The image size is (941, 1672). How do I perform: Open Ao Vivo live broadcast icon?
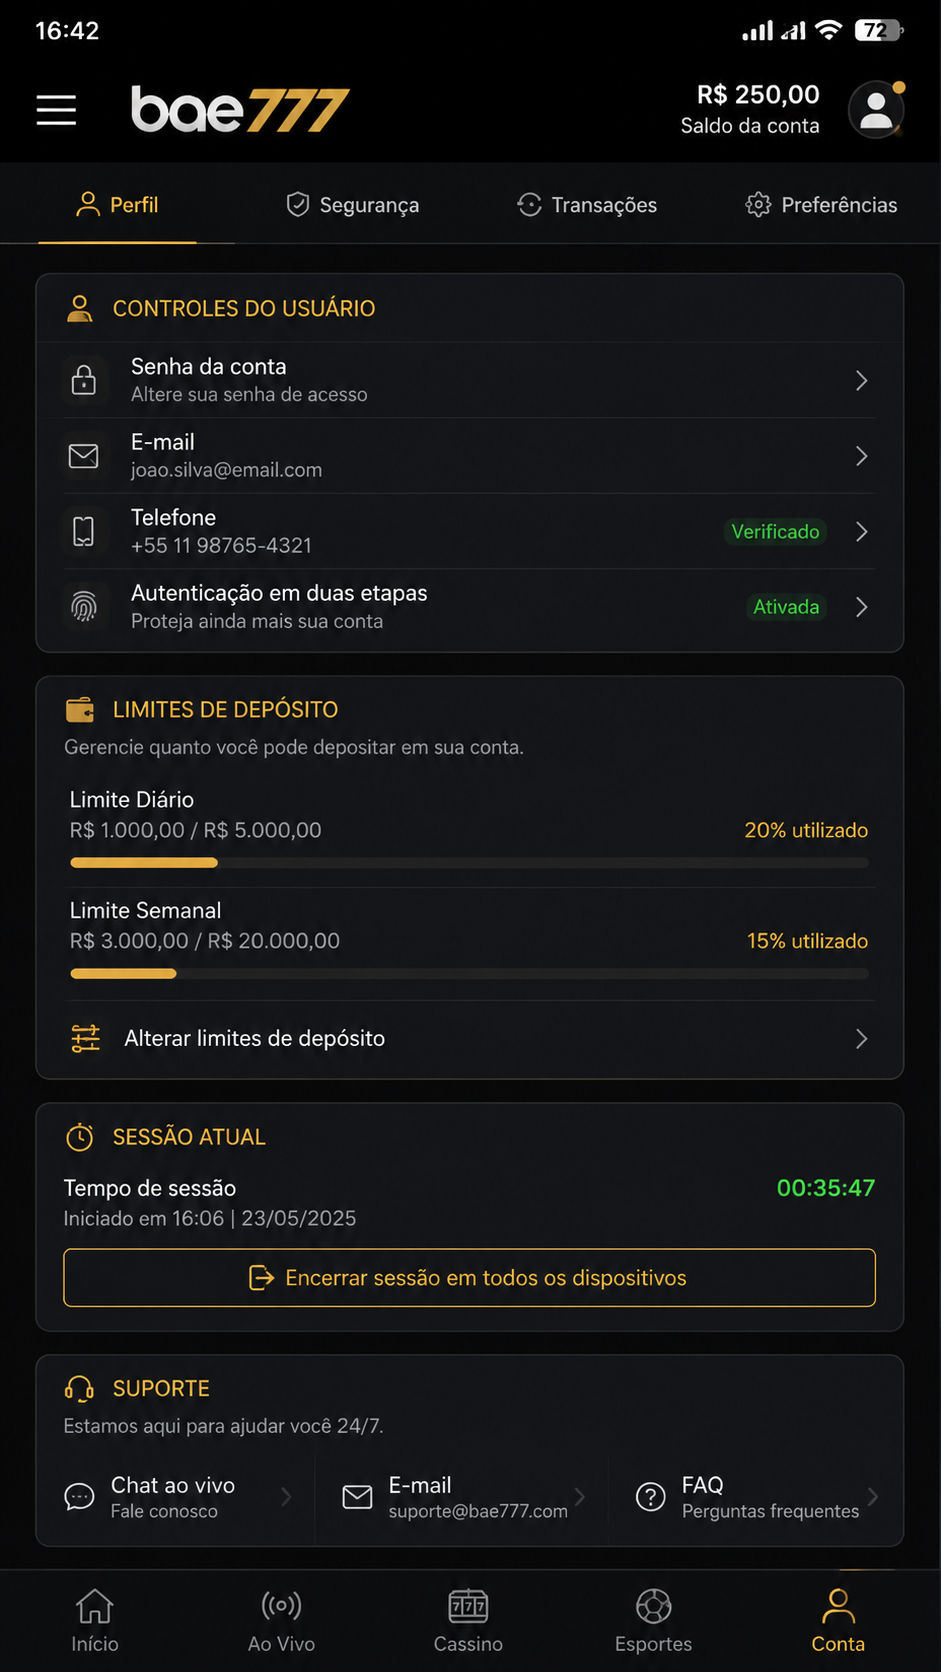(281, 1606)
